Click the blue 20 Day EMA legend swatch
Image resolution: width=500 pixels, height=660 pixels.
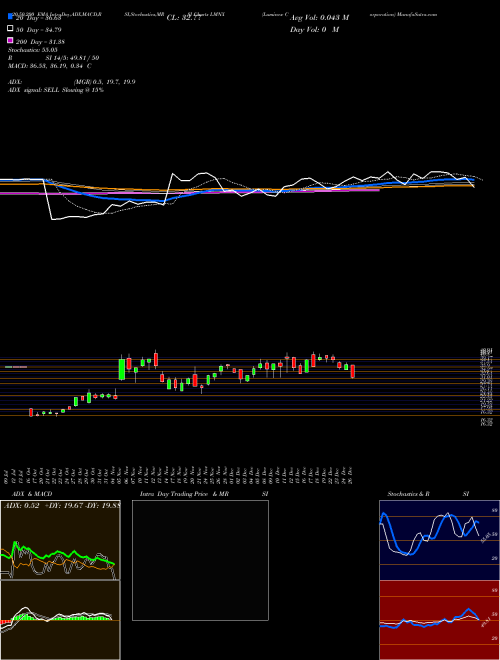coord(10,17)
